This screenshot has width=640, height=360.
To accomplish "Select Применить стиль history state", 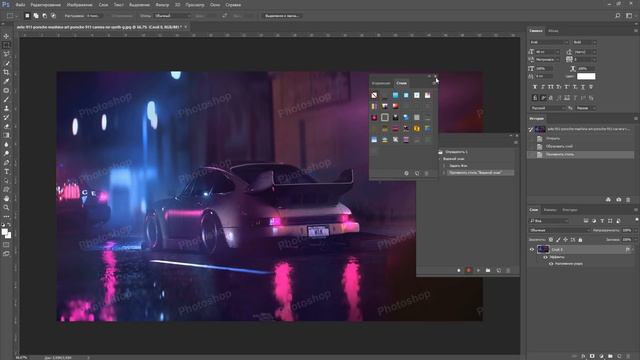I will (560, 154).
